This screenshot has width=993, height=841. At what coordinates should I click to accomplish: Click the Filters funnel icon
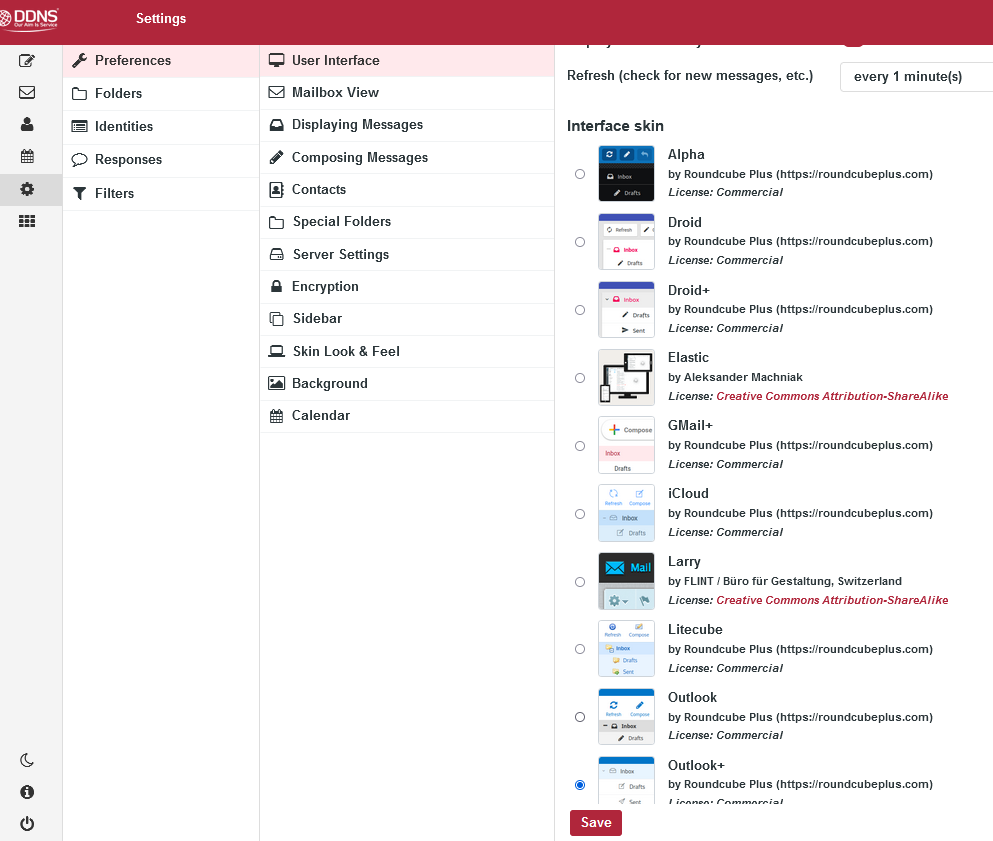pos(79,193)
